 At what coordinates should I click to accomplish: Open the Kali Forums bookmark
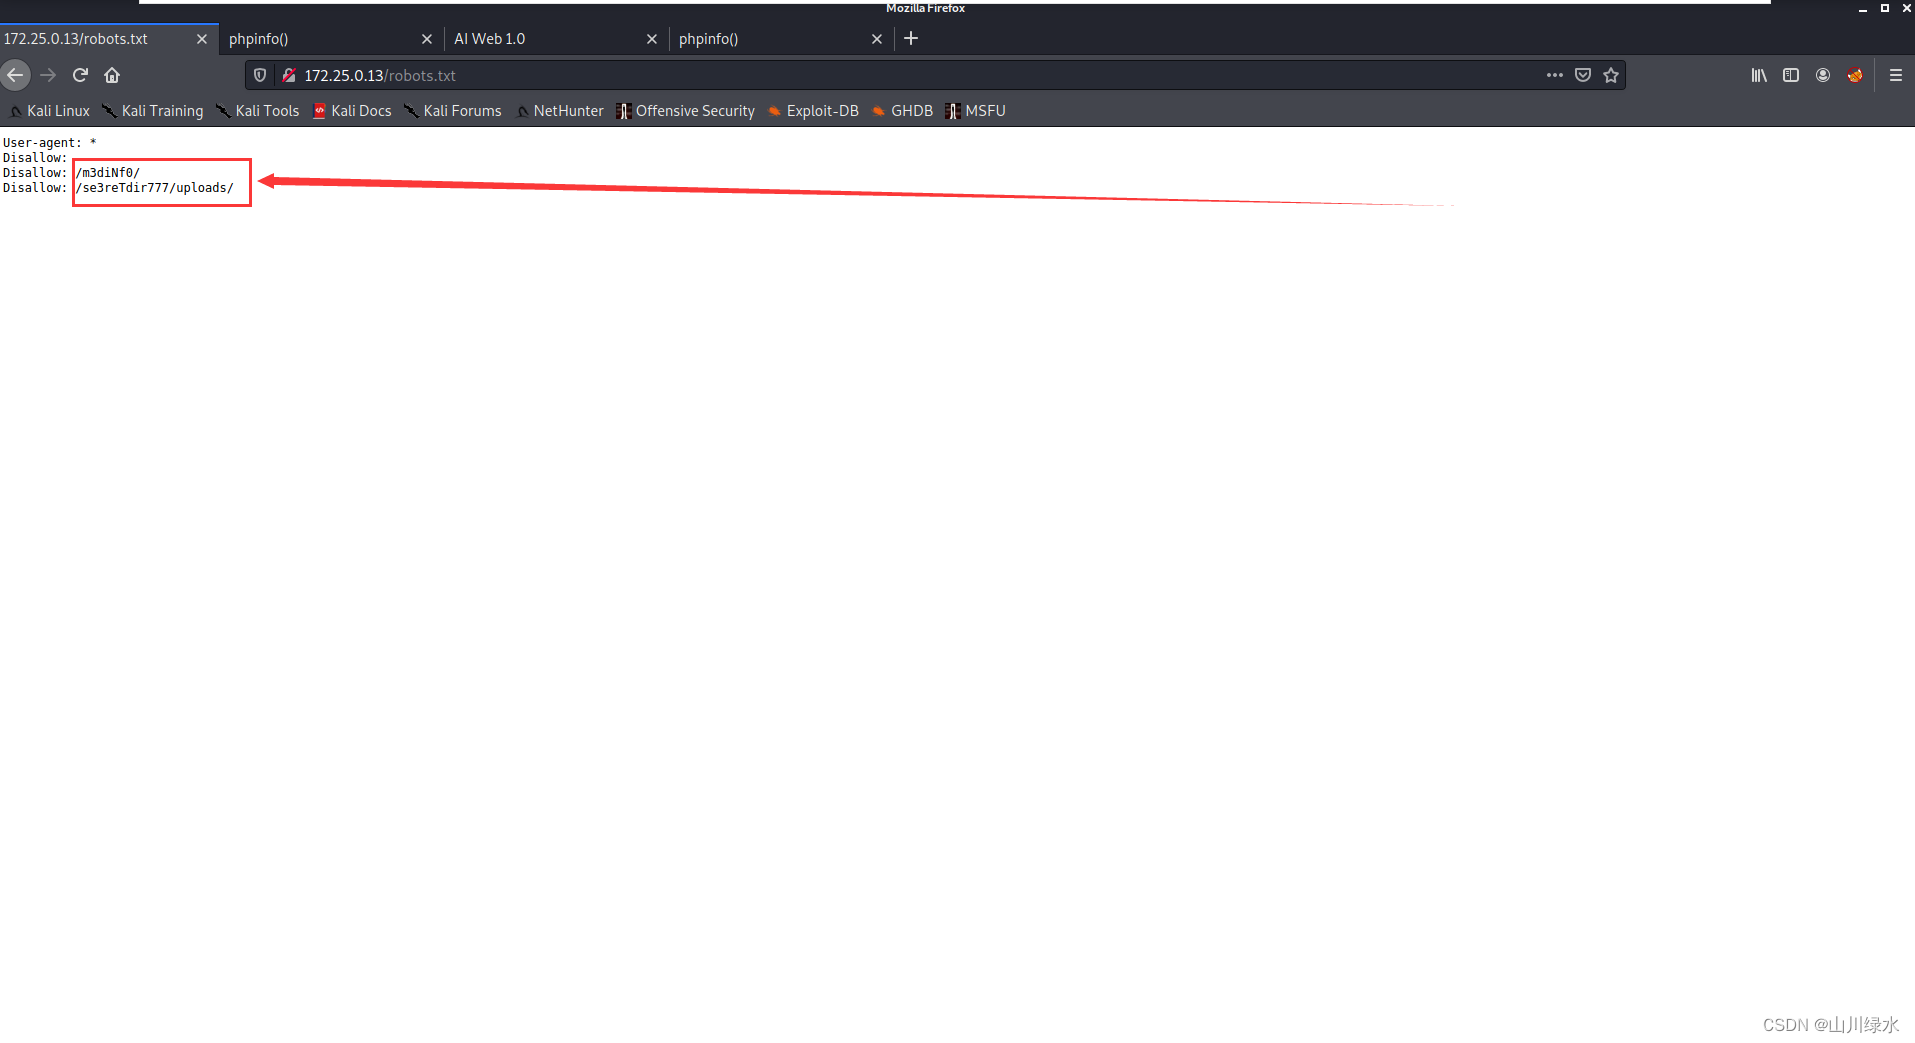[x=453, y=111]
